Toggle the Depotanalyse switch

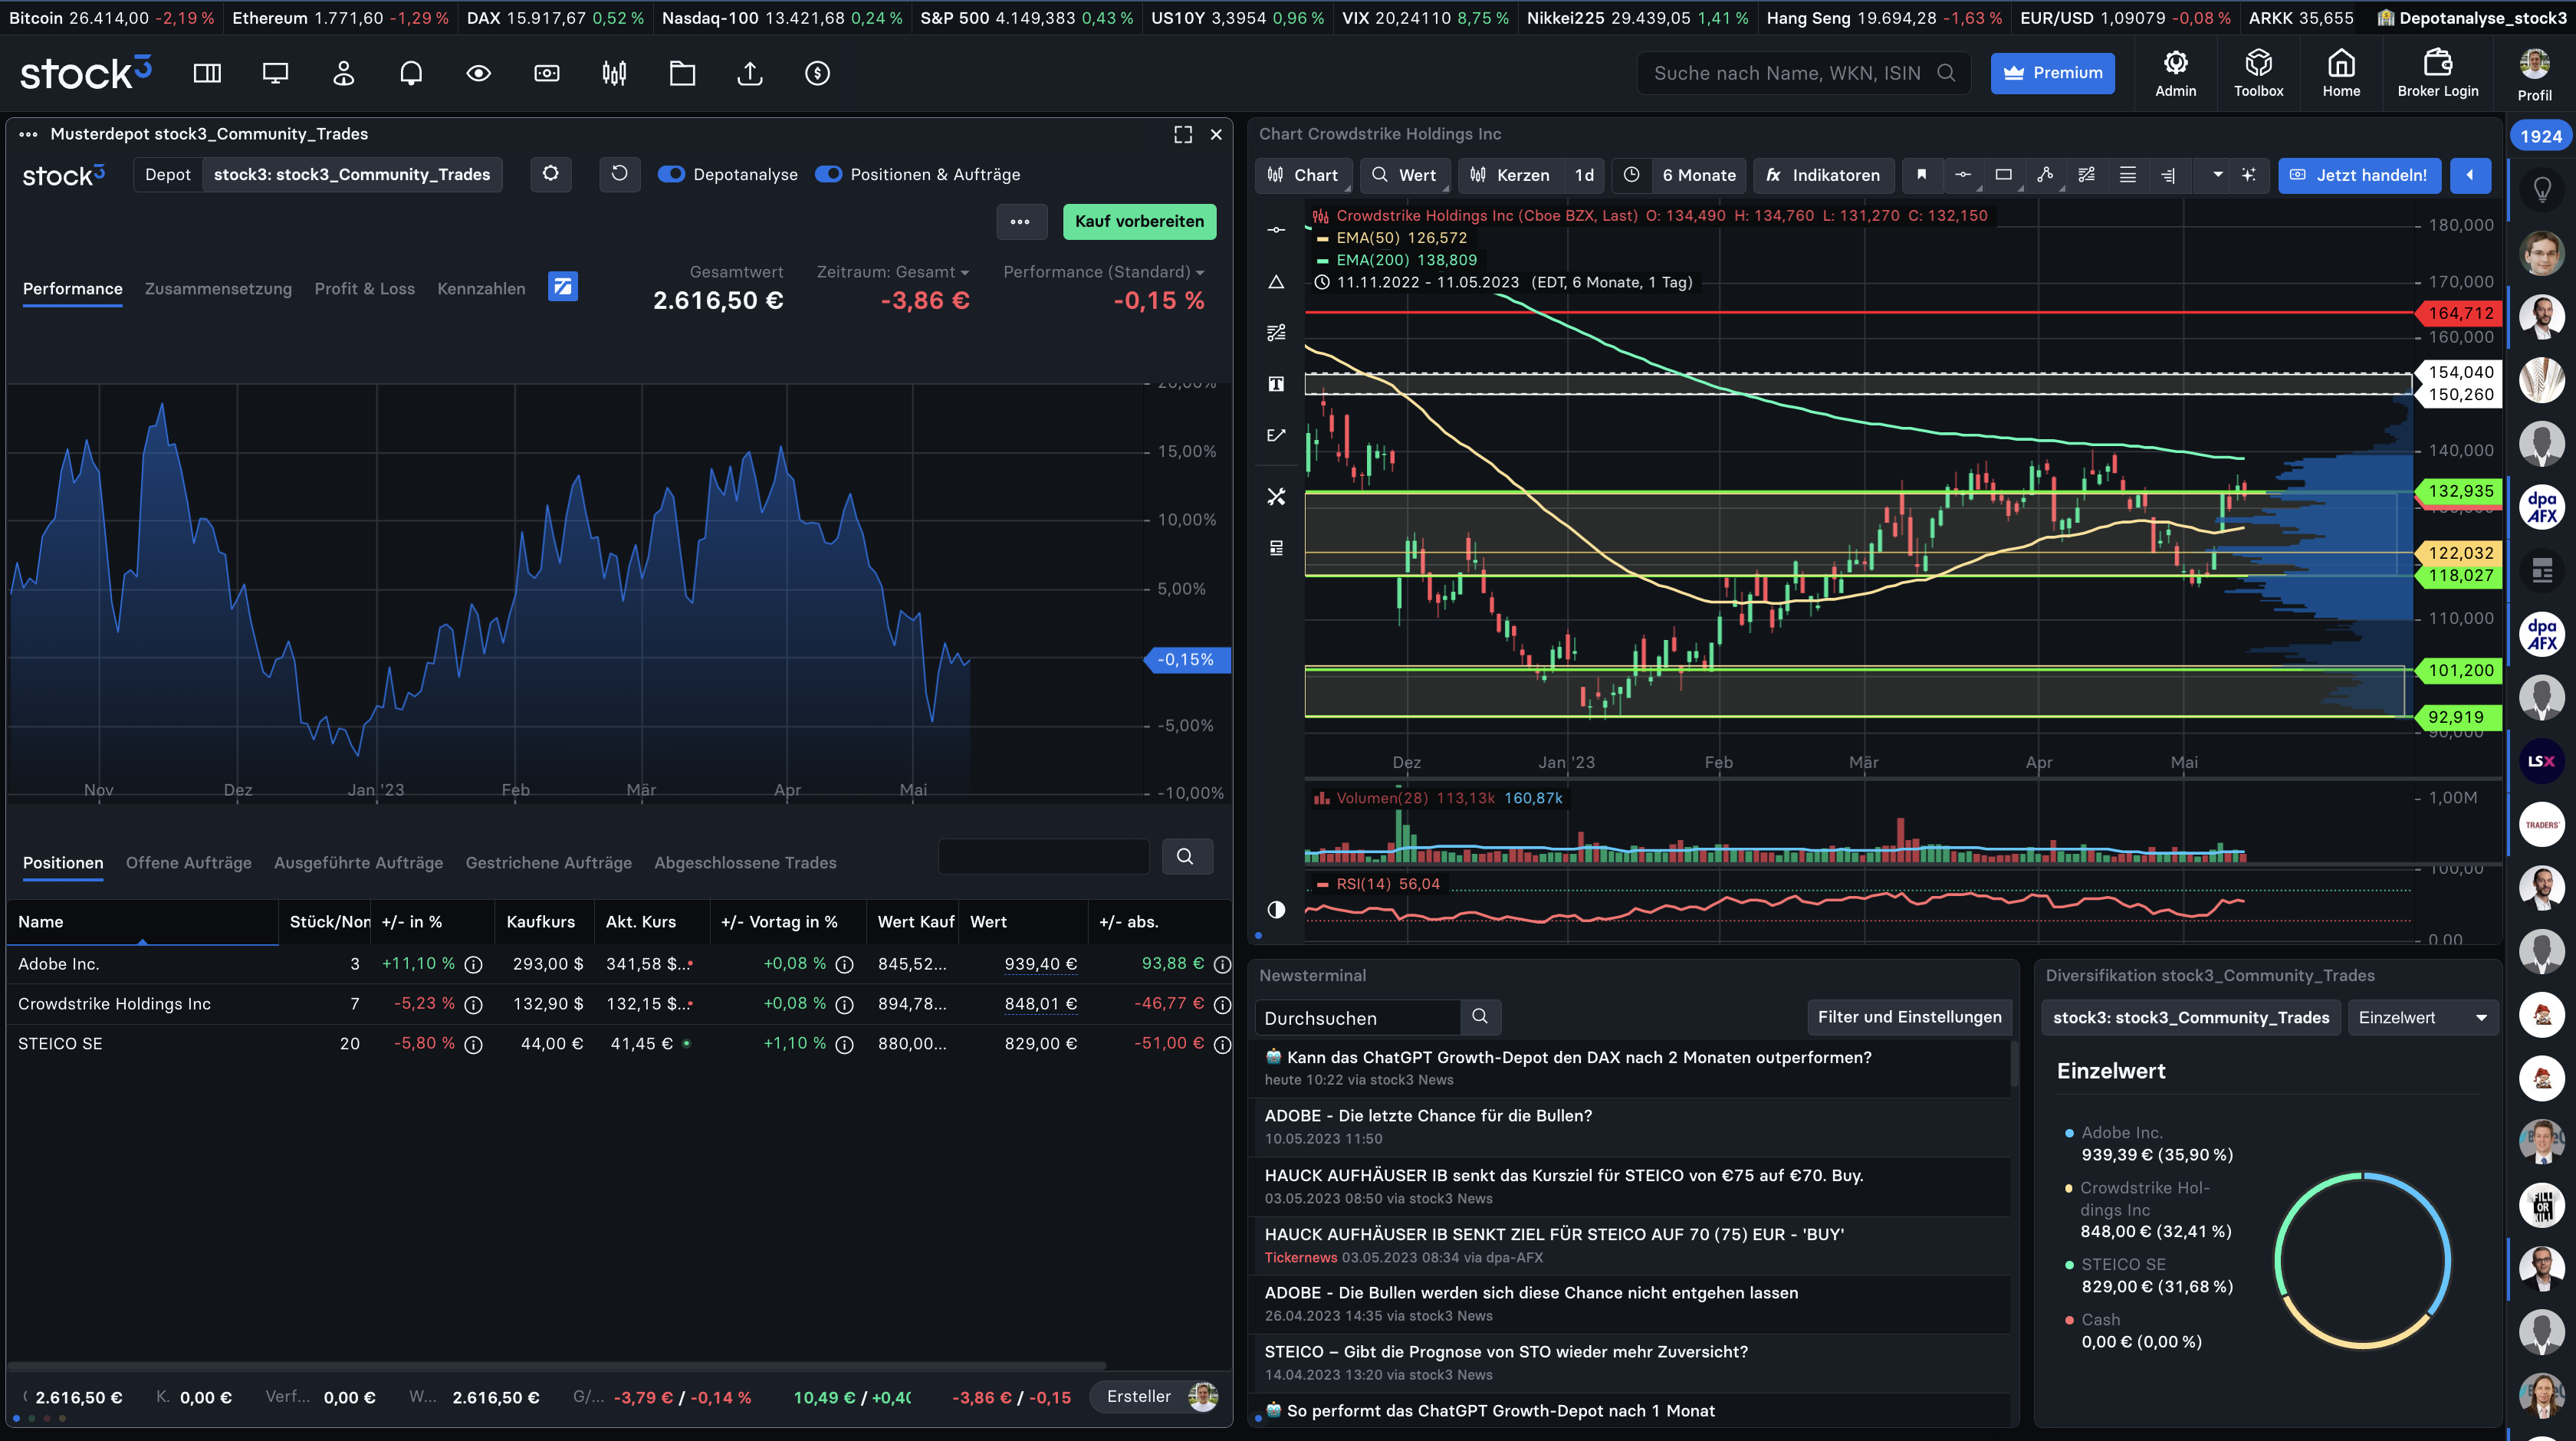point(671,174)
